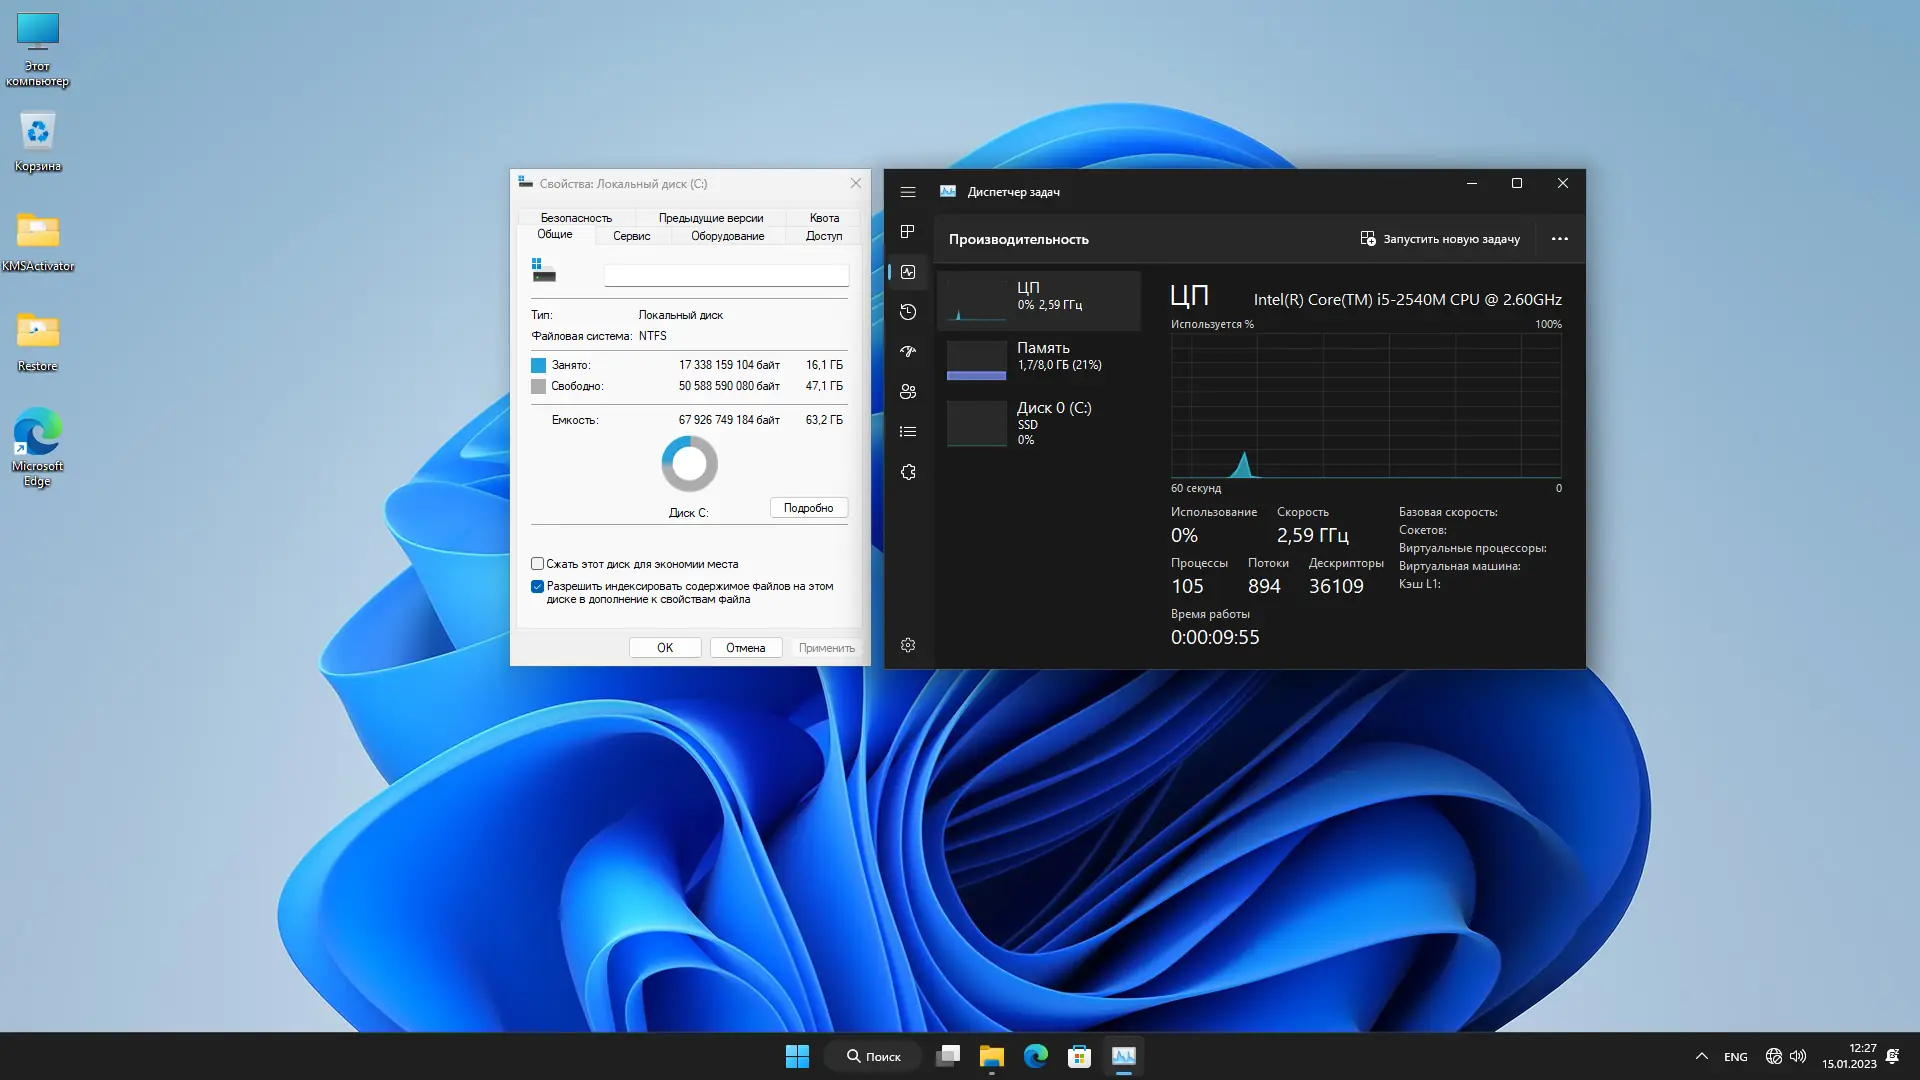Disable file content indexing on this drive
1920x1080 pixels.
(537, 586)
